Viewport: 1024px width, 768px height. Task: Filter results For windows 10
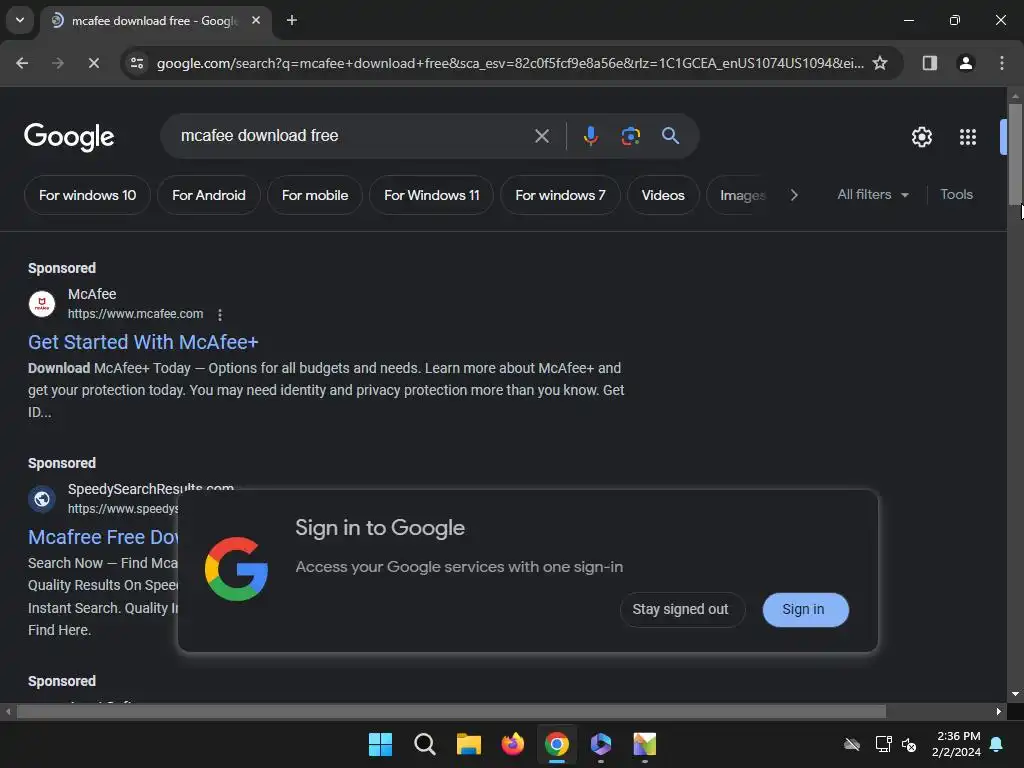[88, 195]
